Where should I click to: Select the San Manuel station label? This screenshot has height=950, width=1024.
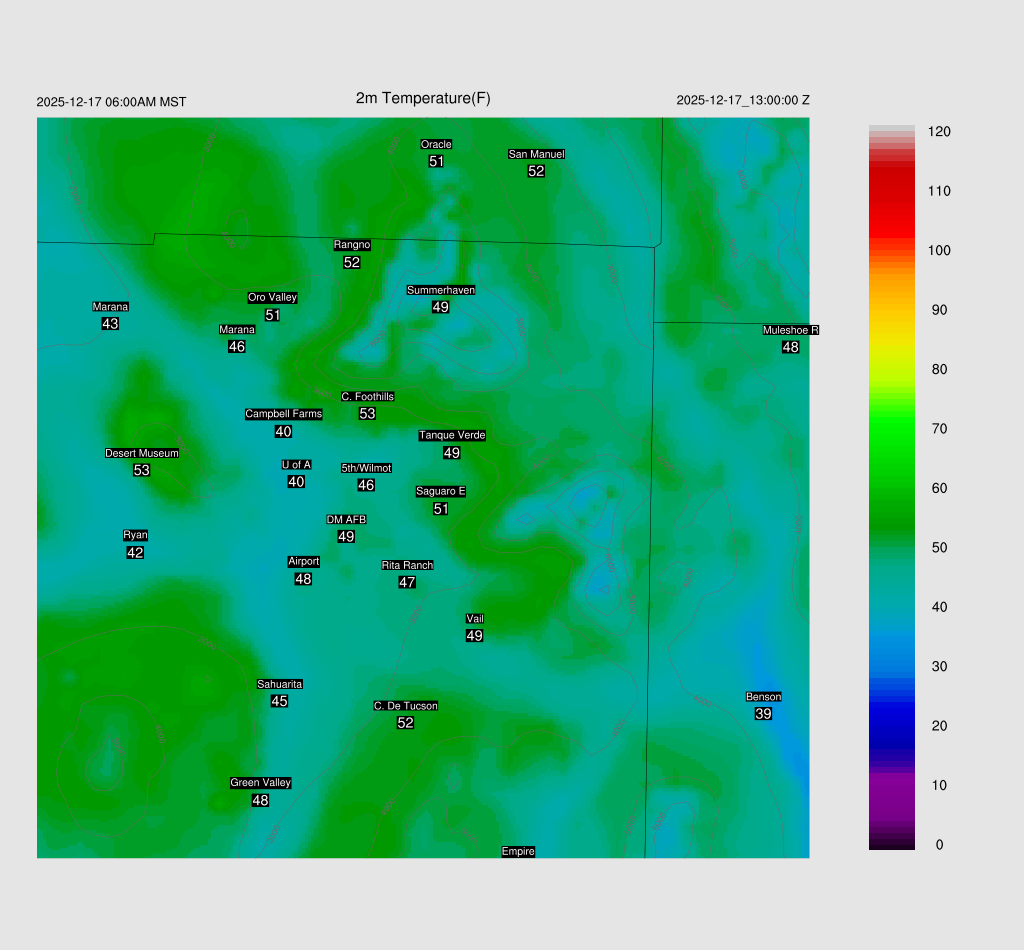point(536,154)
